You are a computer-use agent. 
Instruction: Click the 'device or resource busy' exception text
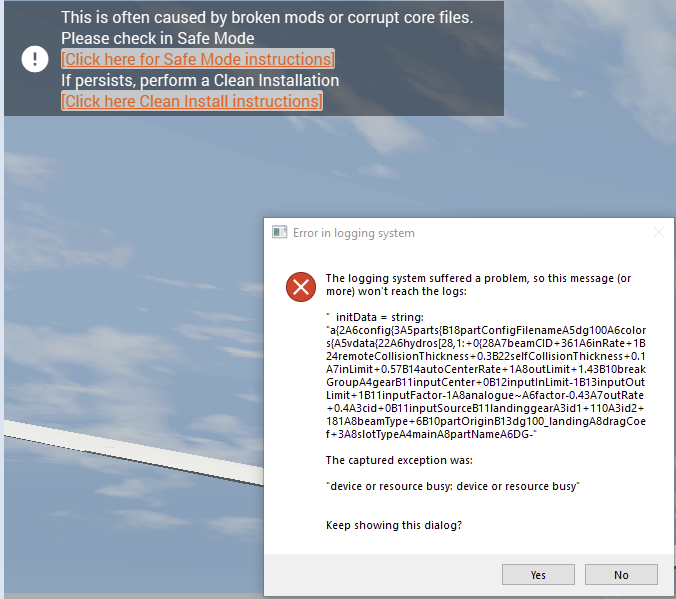(453, 486)
